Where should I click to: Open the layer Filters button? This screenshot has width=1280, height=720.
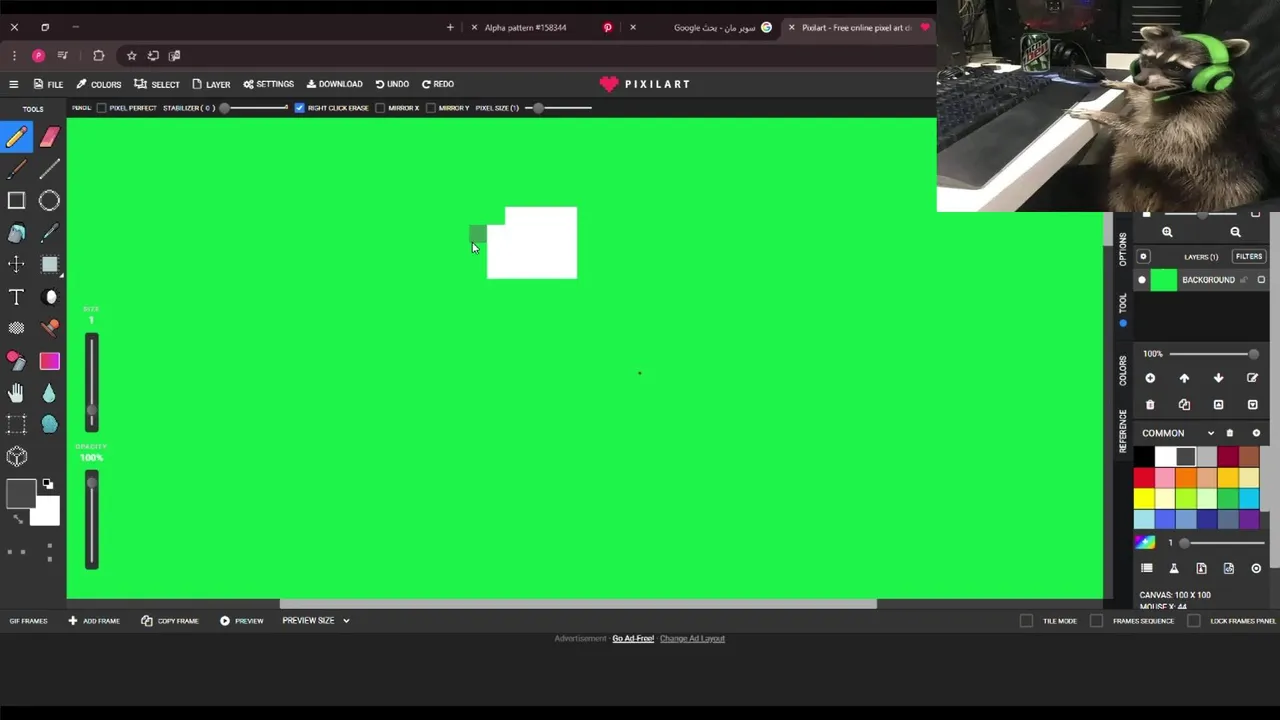[1249, 257]
